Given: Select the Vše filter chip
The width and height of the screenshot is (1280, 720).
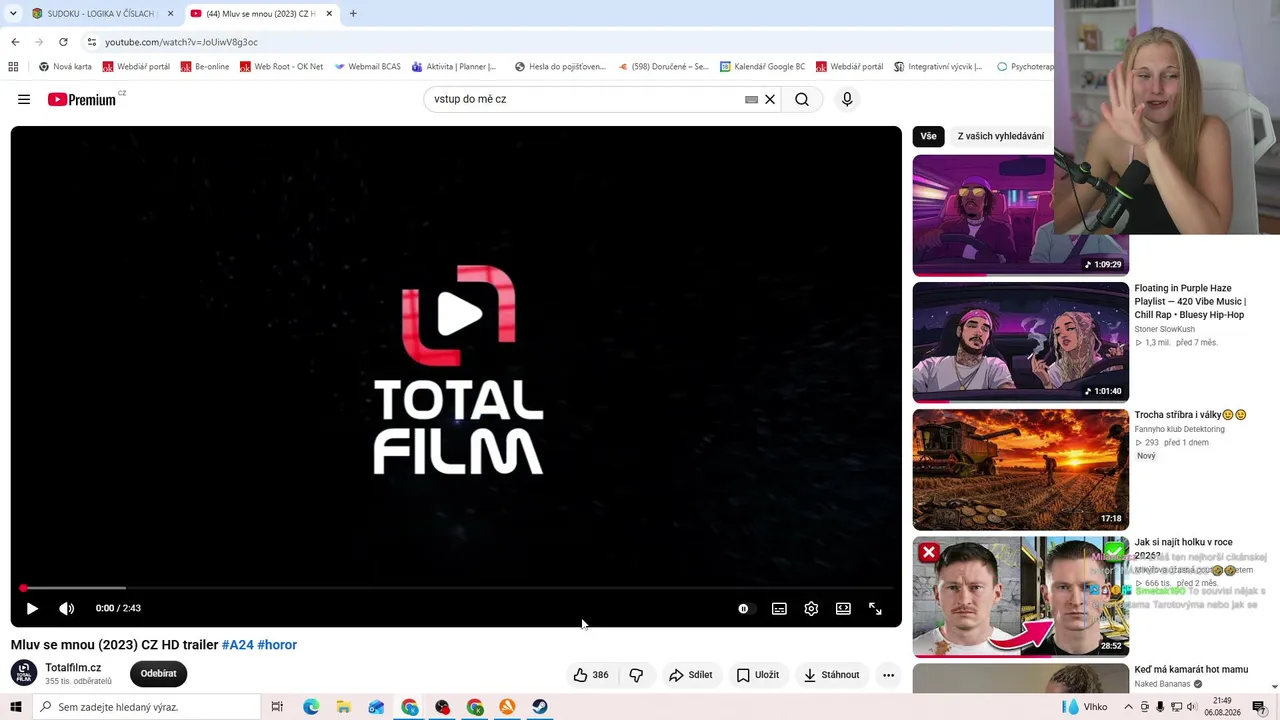Looking at the screenshot, I should pos(929,136).
